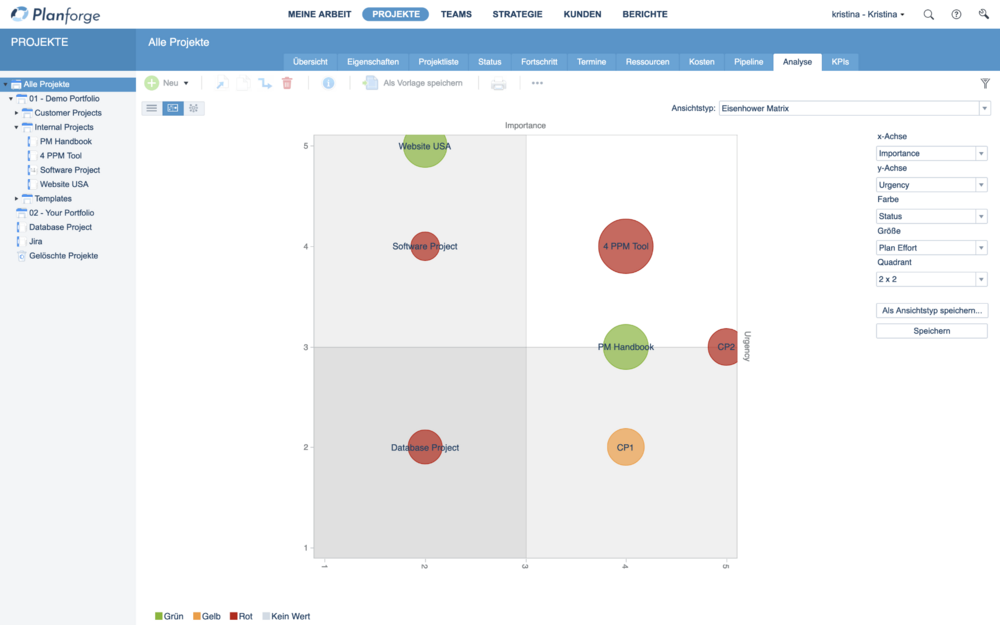Switch to the KPIs tab
Screen dimensions: 1000x625
840,62
